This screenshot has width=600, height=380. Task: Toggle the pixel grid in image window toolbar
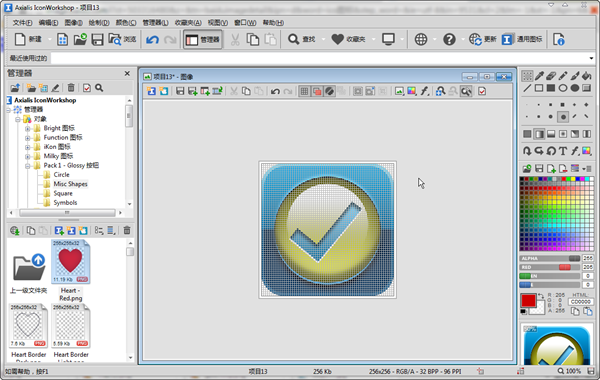pos(304,91)
